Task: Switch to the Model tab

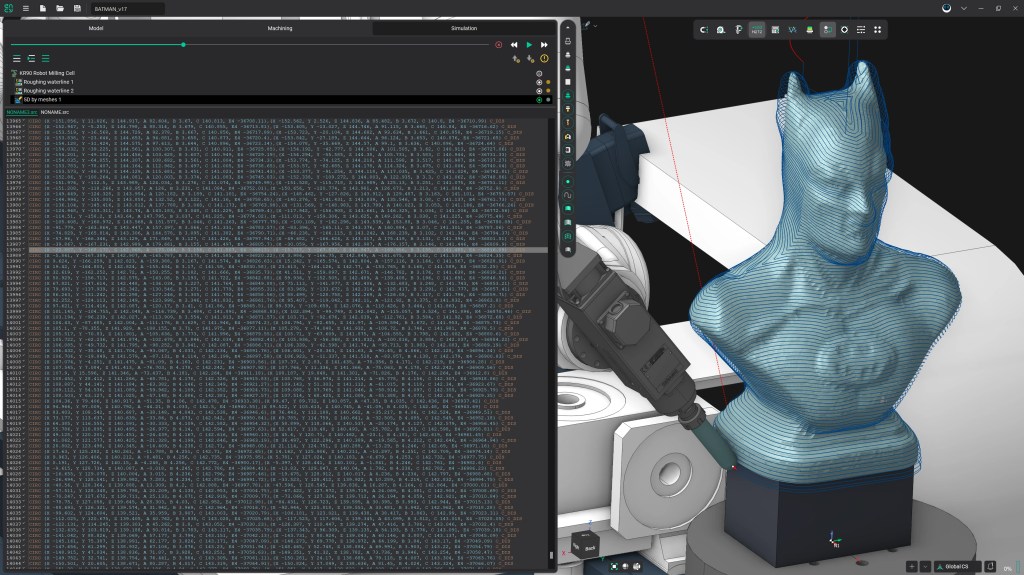Action: pos(96,28)
